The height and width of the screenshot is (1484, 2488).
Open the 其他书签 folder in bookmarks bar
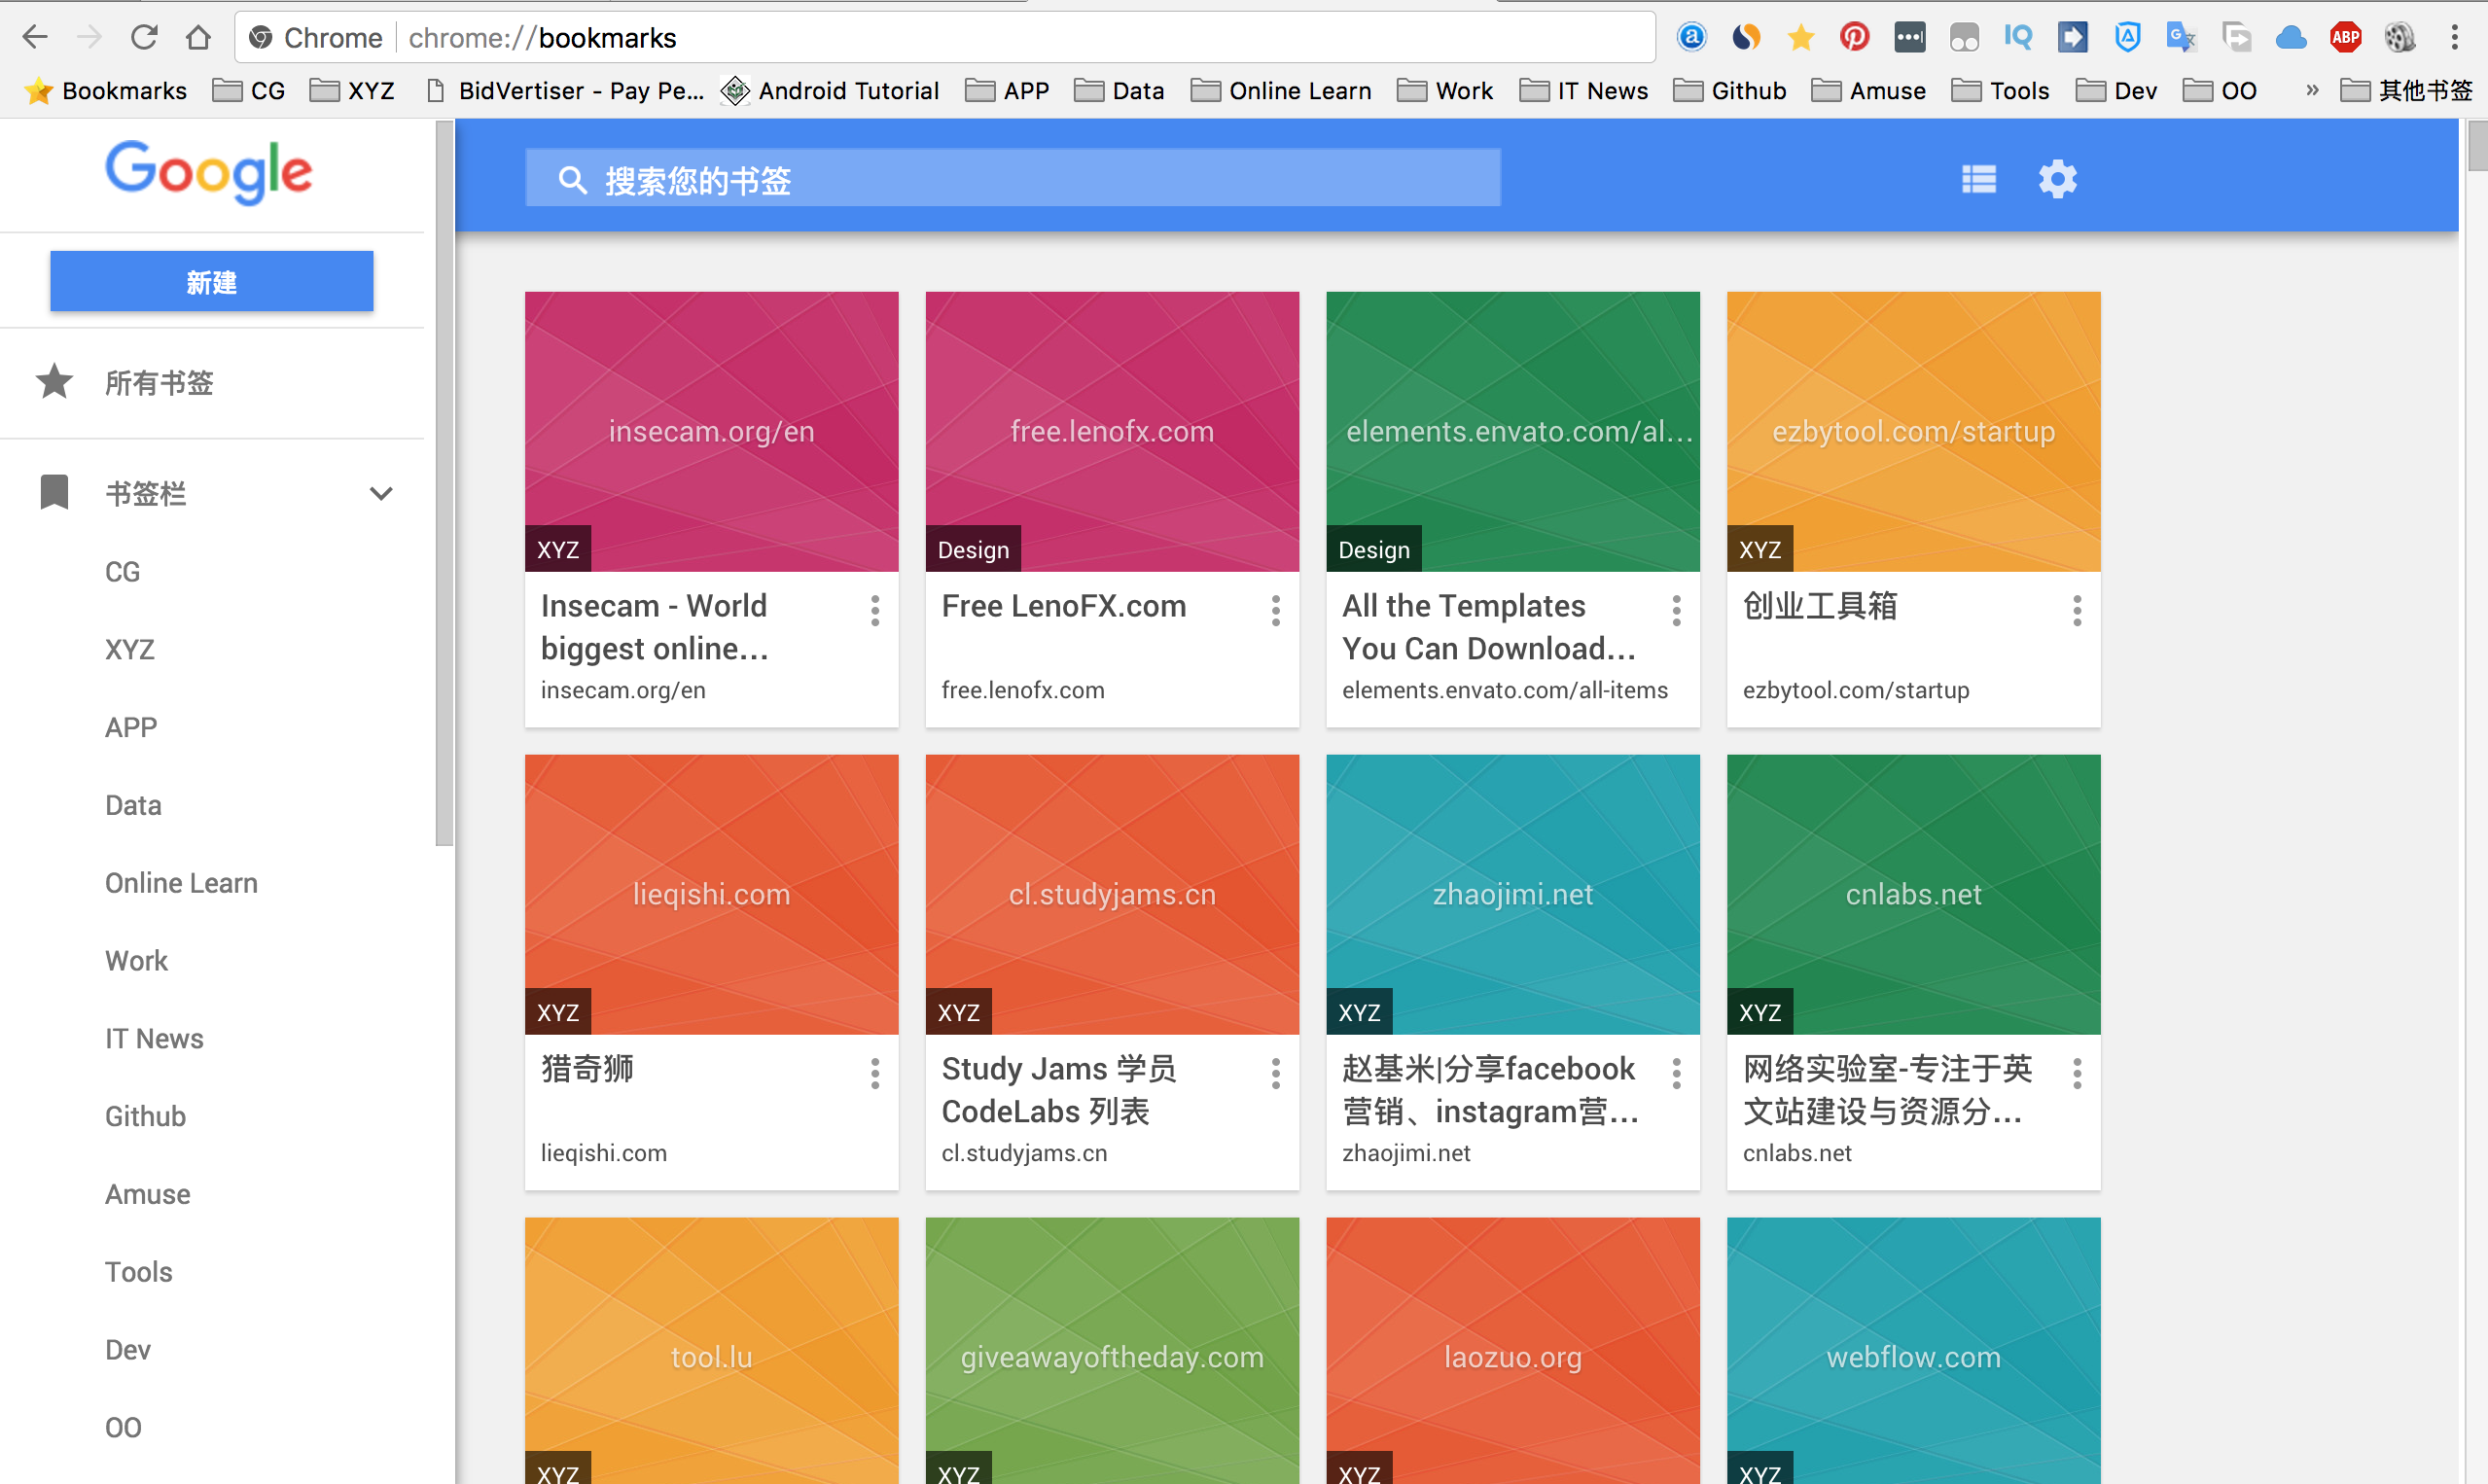pyautogui.click(x=2406, y=90)
